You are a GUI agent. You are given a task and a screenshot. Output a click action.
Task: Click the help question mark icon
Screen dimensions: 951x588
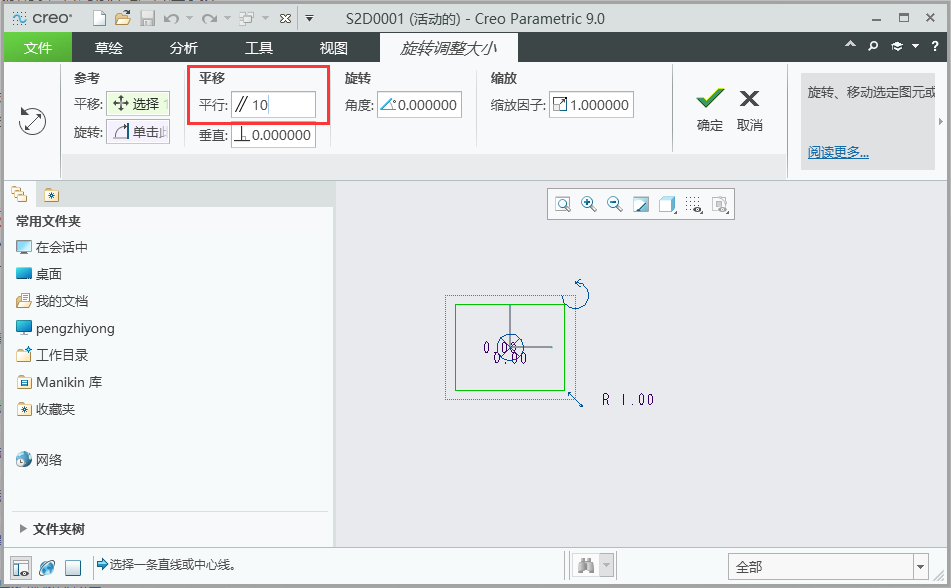tap(935, 46)
